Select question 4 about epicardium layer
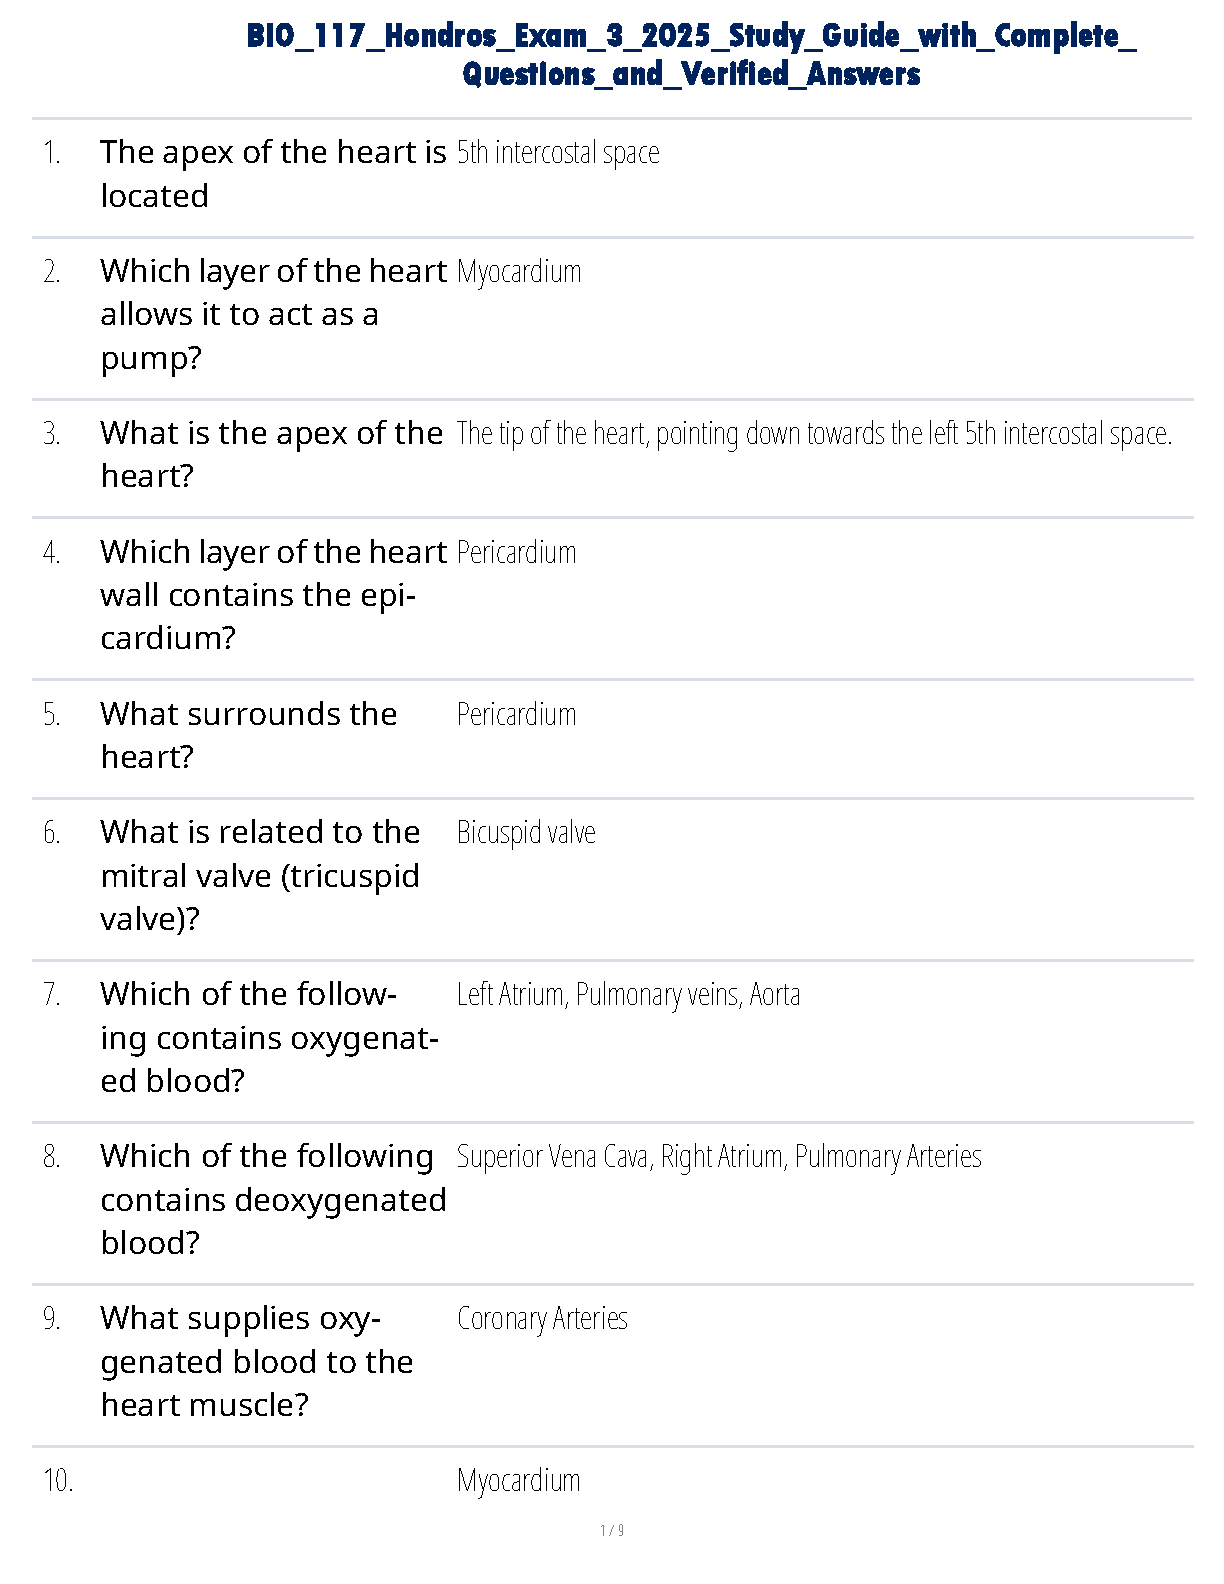 [x=272, y=595]
